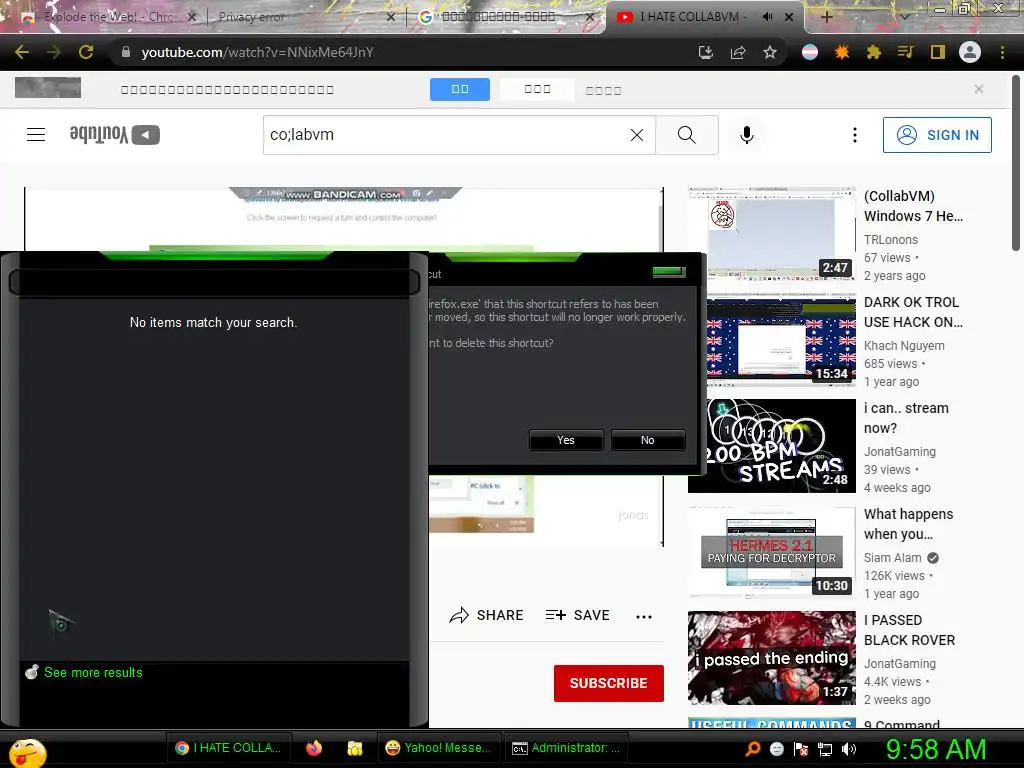The height and width of the screenshot is (768, 1024).
Task: Close the Privacy error tab
Action: [x=391, y=17]
